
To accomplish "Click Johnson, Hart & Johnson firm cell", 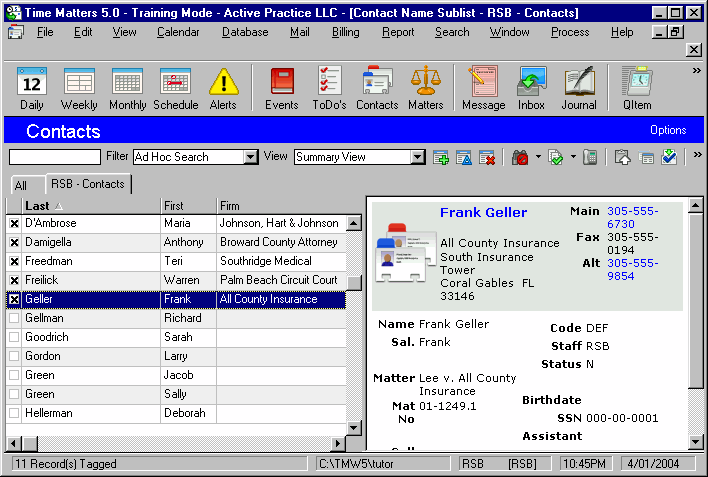I will point(279,223).
